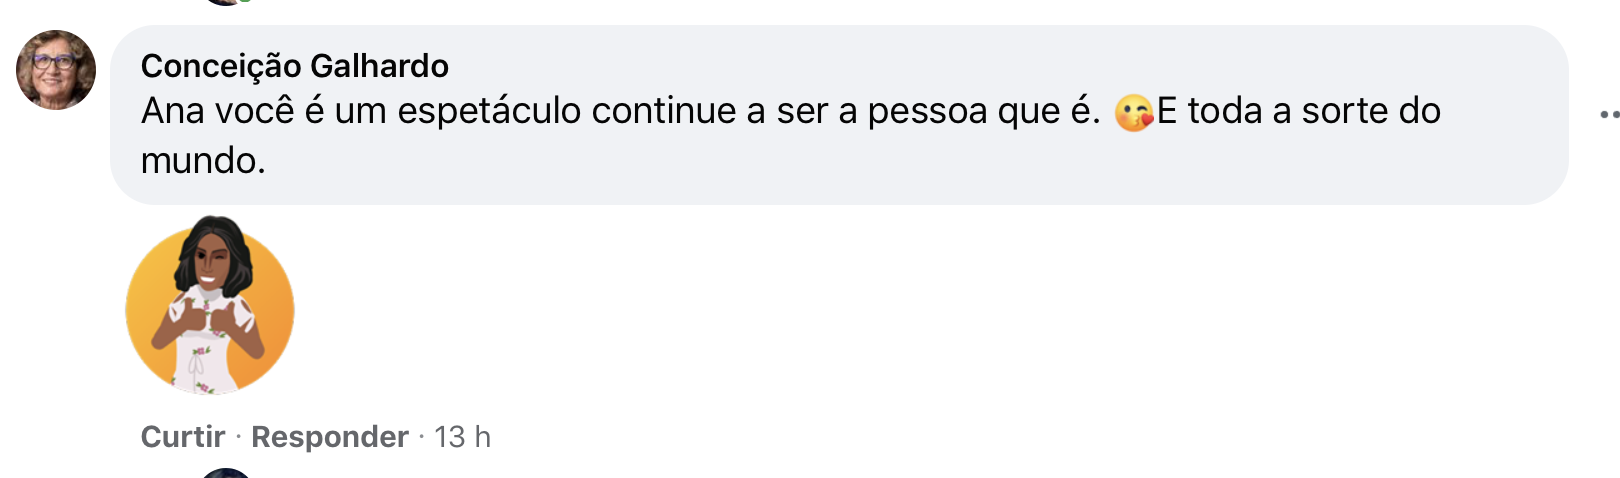
Task: Open the Conceição Galhardo name link
Action: tap(295, 66)
